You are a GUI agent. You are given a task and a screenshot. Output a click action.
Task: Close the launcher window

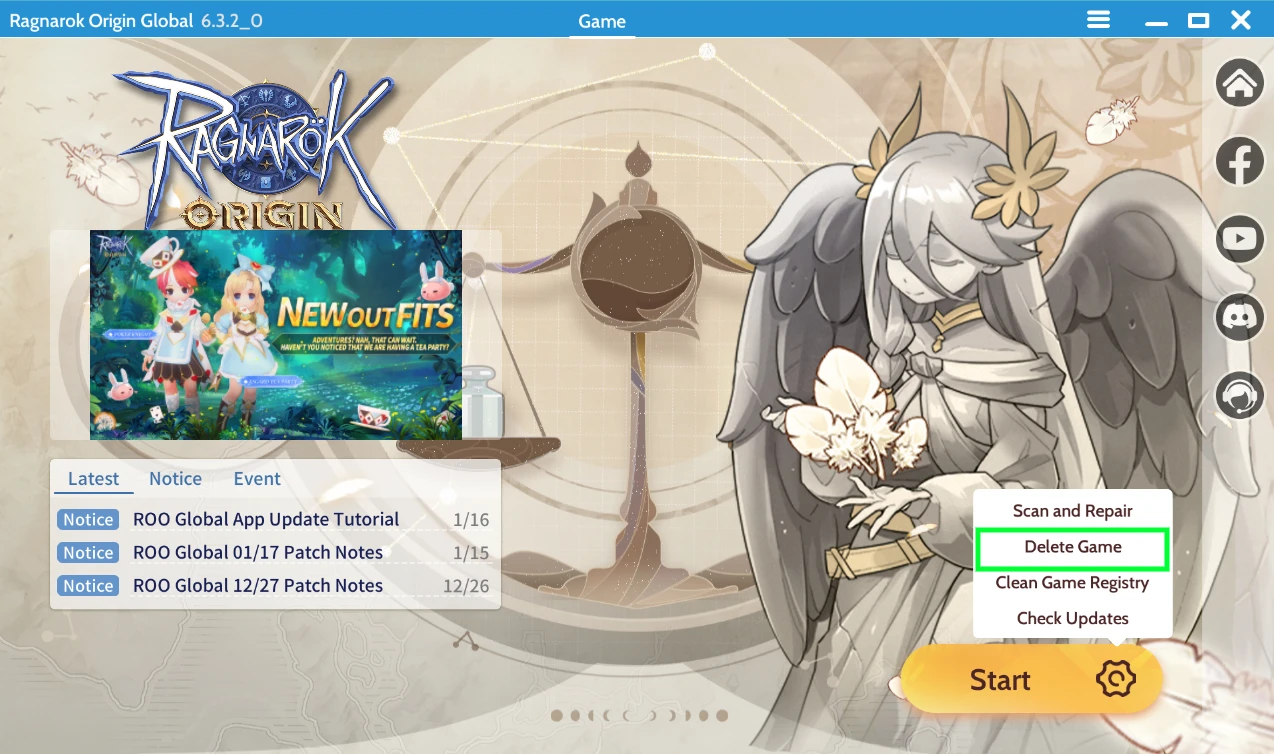point(1241,20)
